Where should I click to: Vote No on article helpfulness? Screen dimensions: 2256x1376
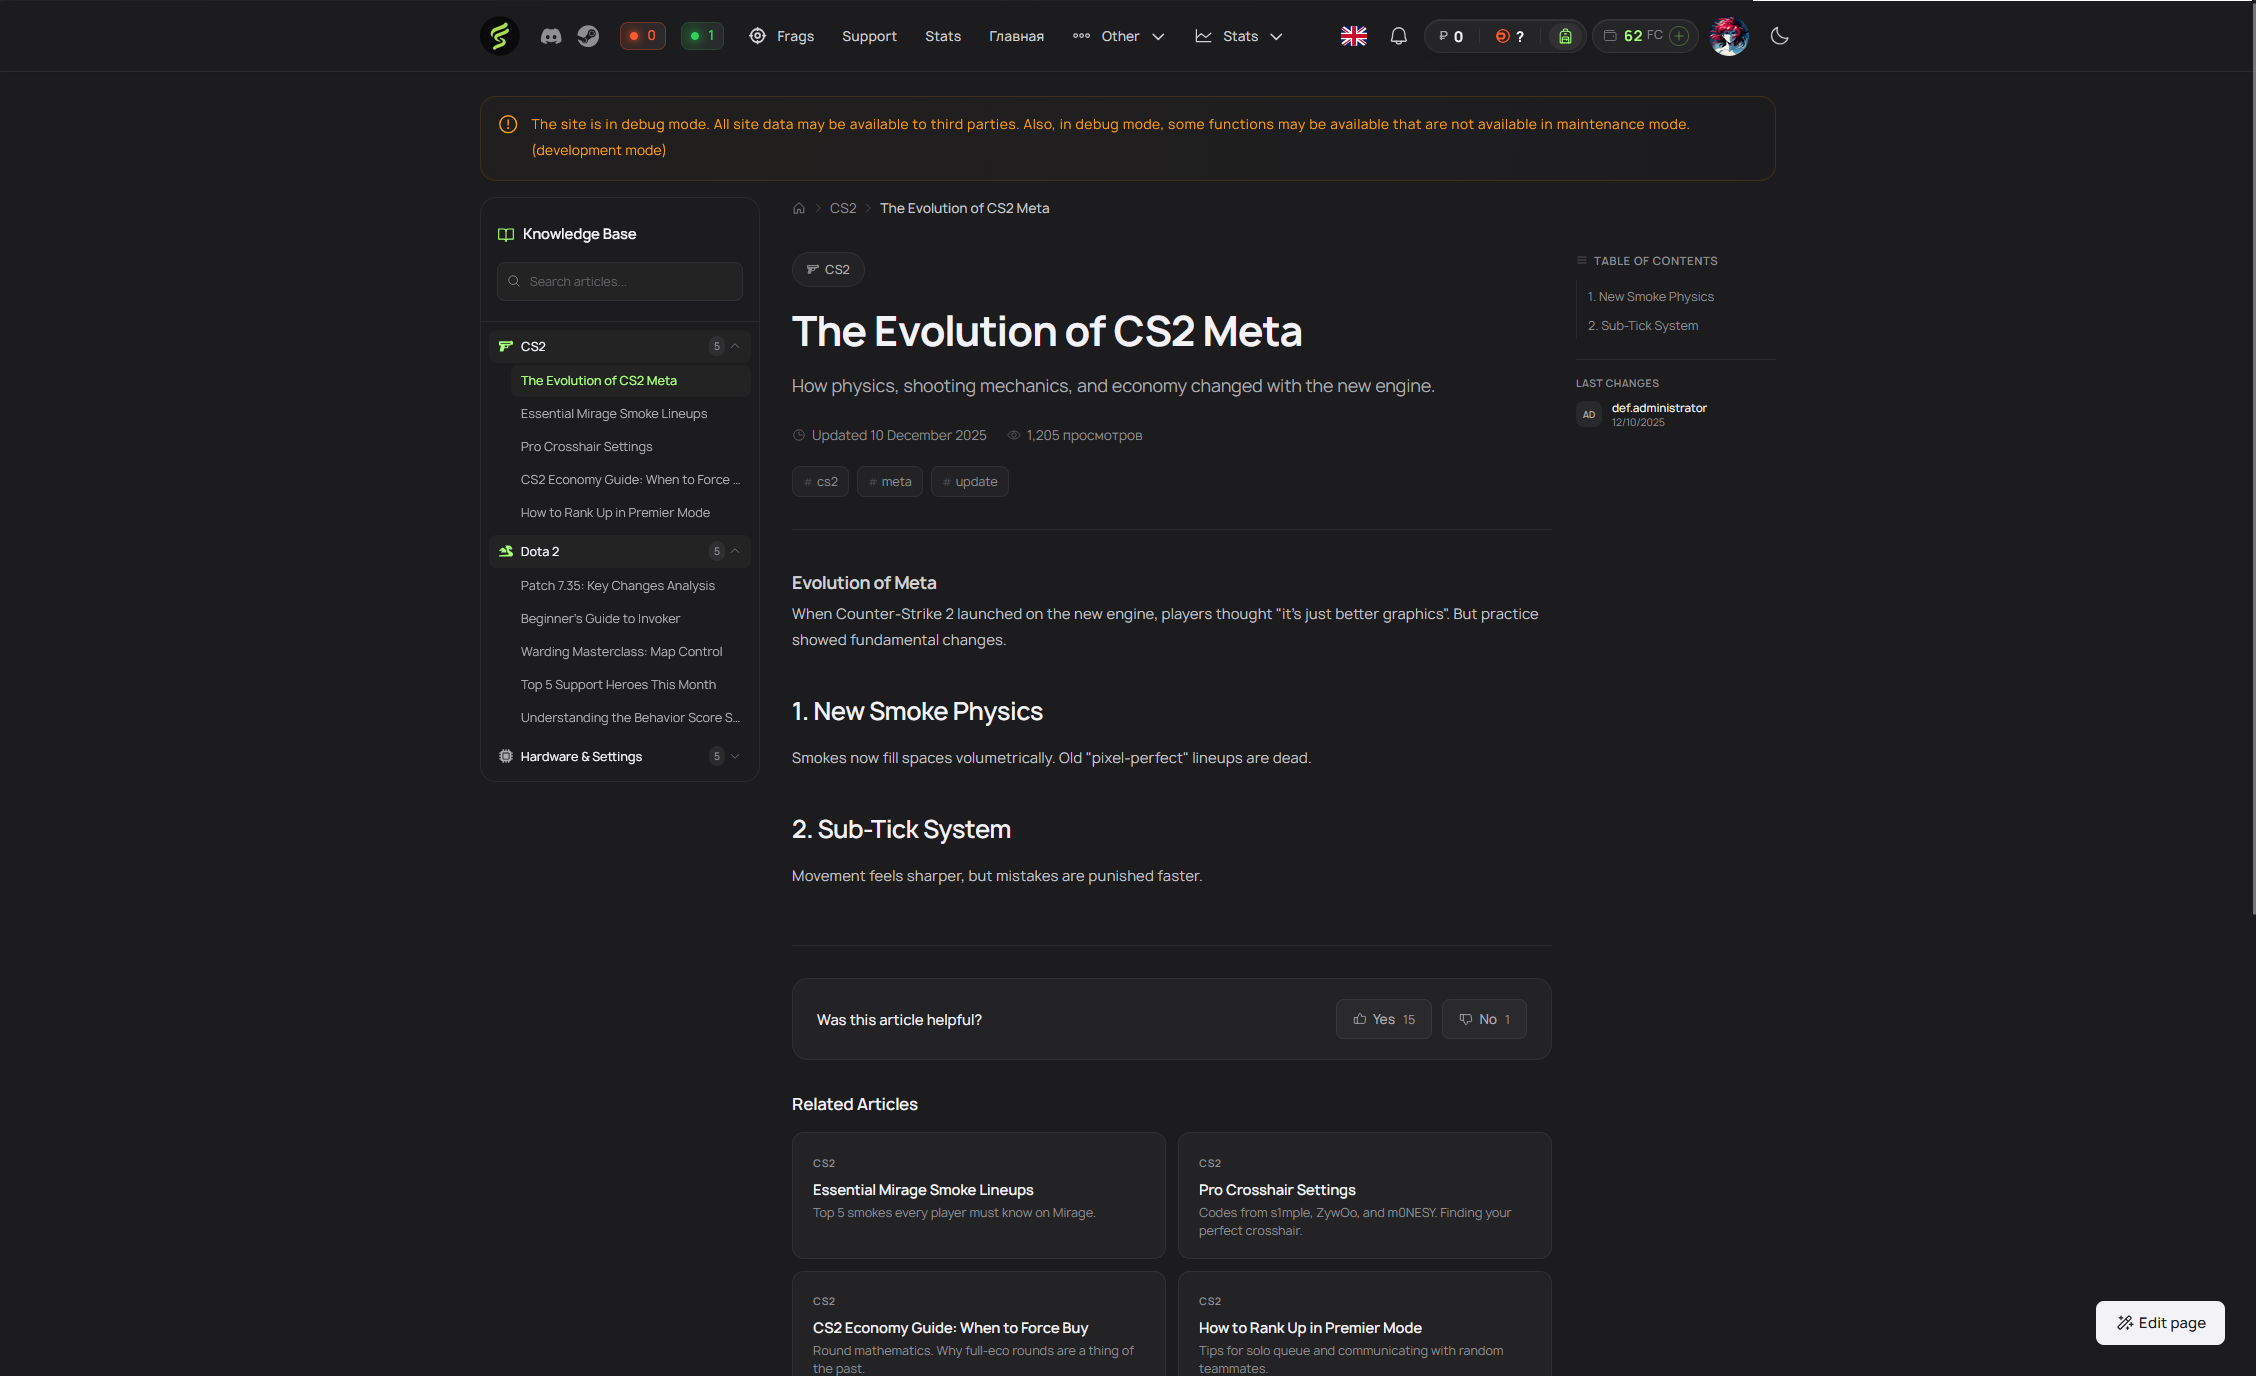click(1484, 1019)
